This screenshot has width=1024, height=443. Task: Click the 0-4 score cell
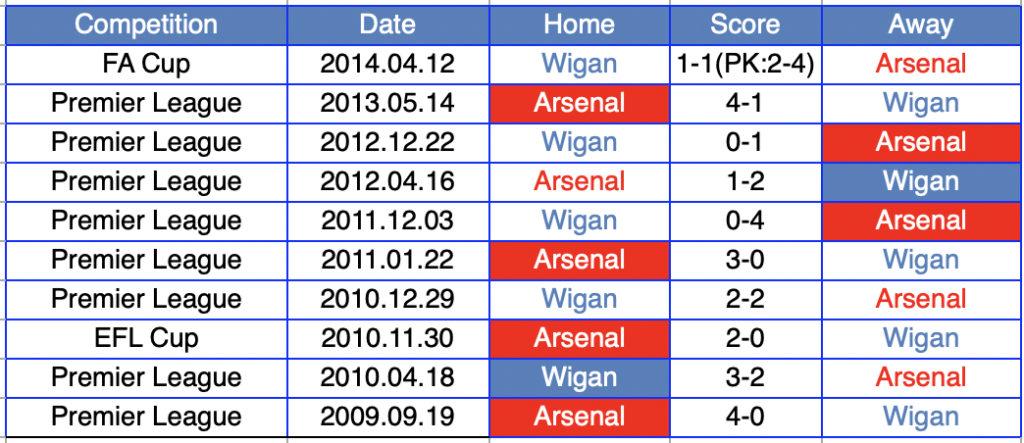pos(744,220)
